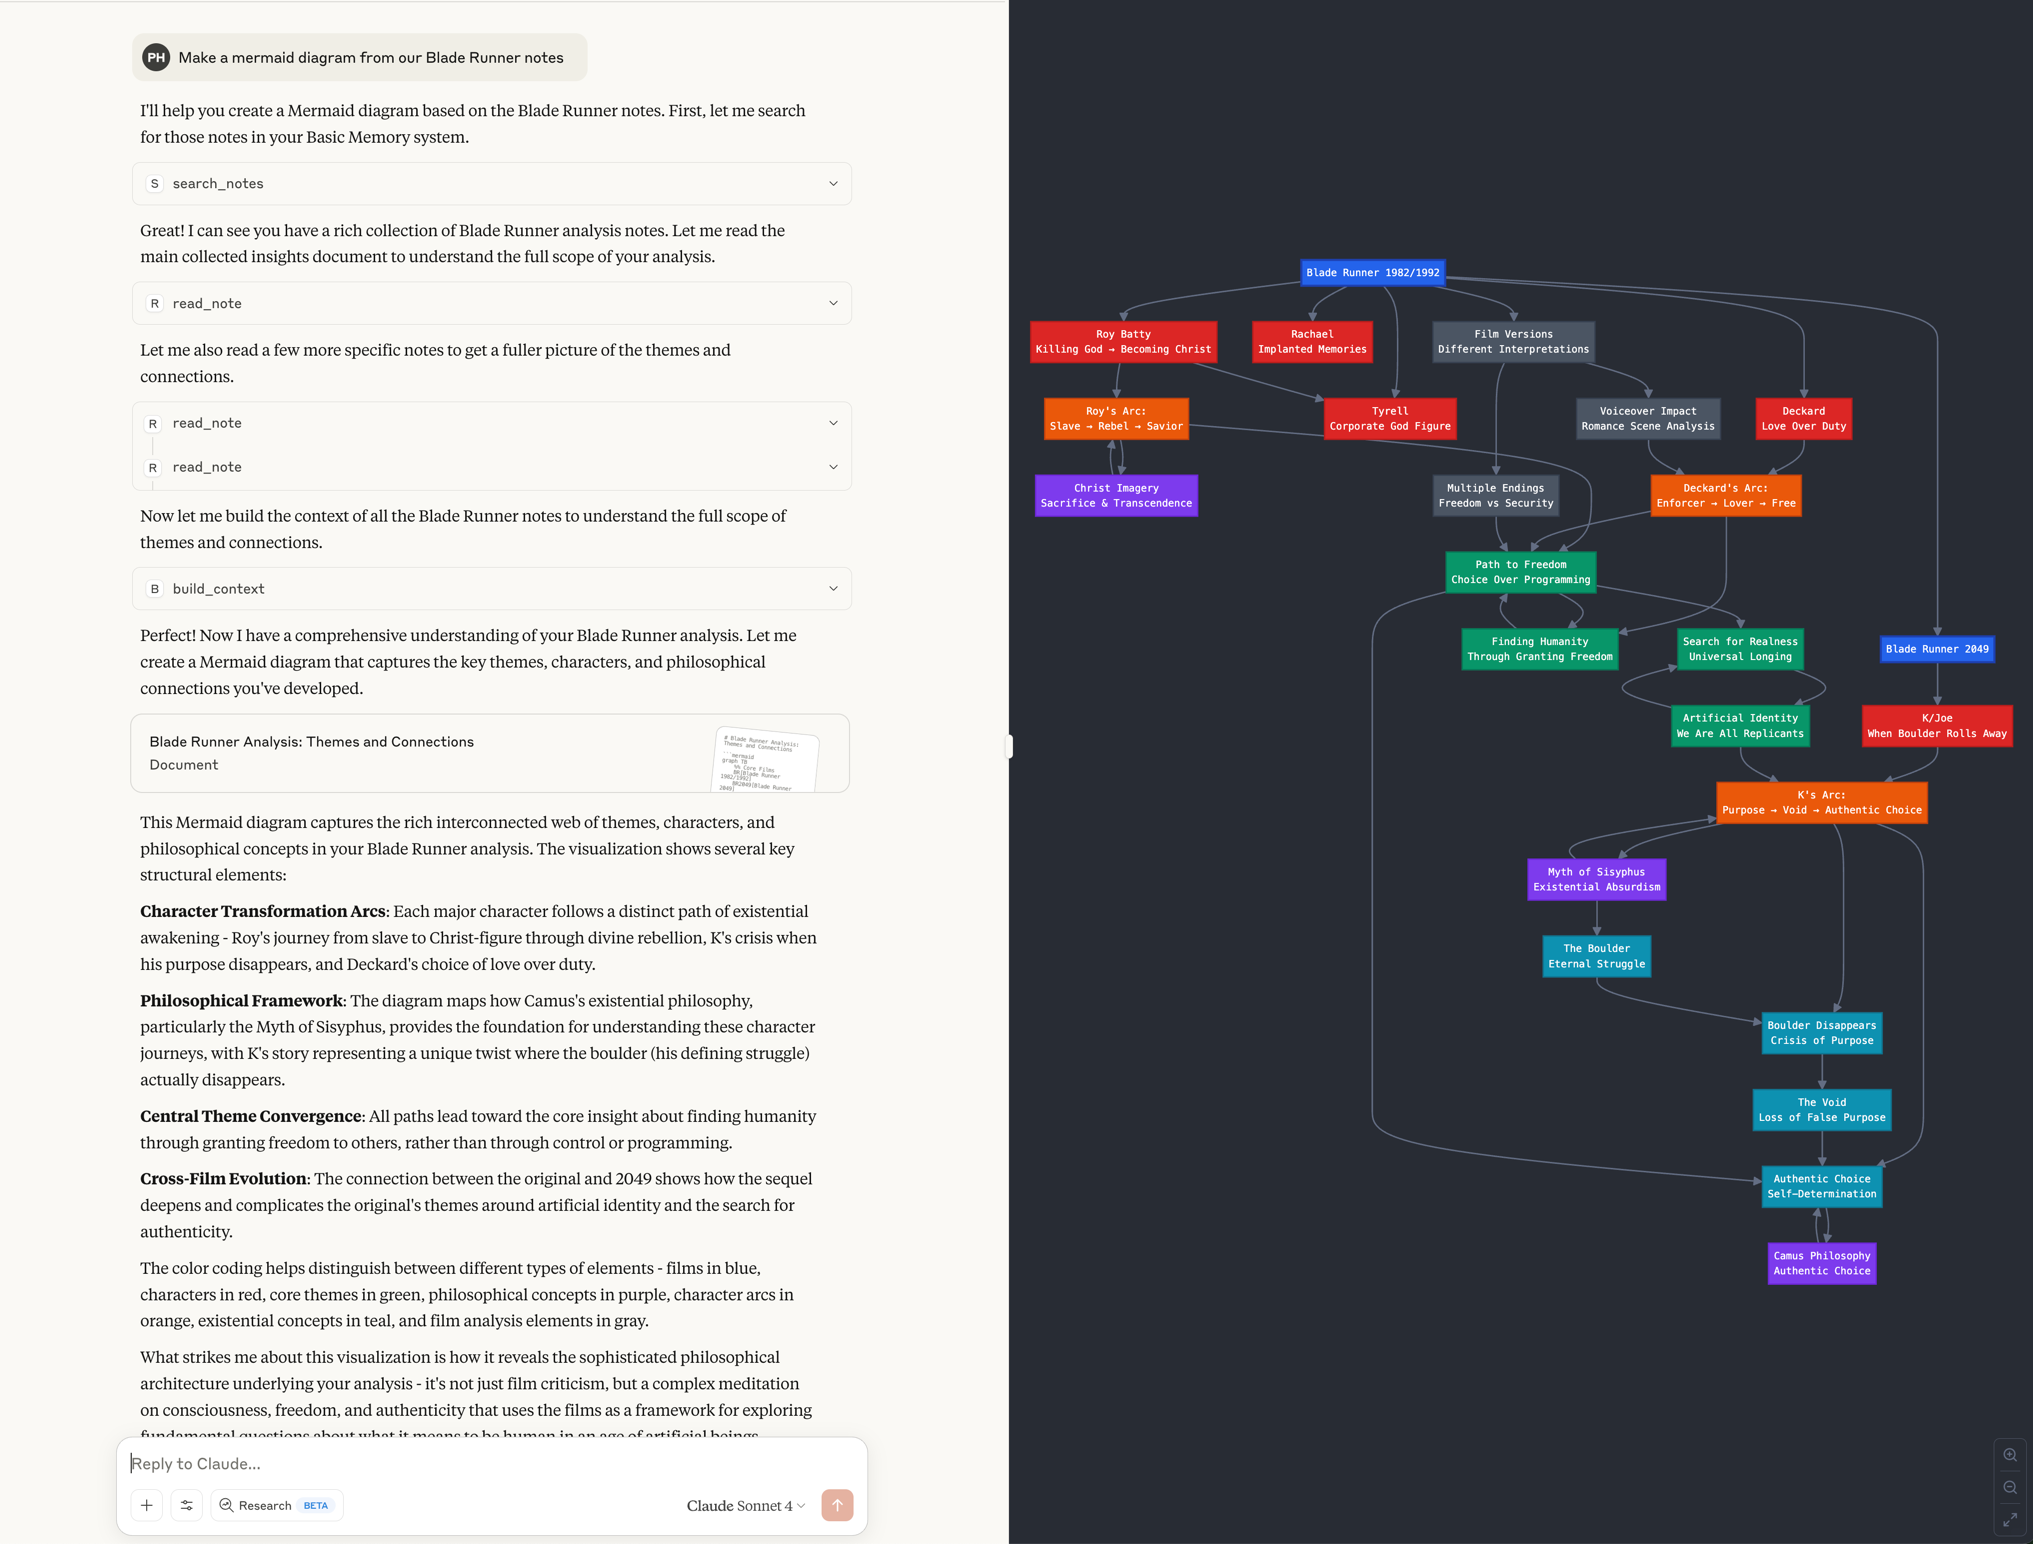Click the PH user avatar

click(x=156, y=57)
